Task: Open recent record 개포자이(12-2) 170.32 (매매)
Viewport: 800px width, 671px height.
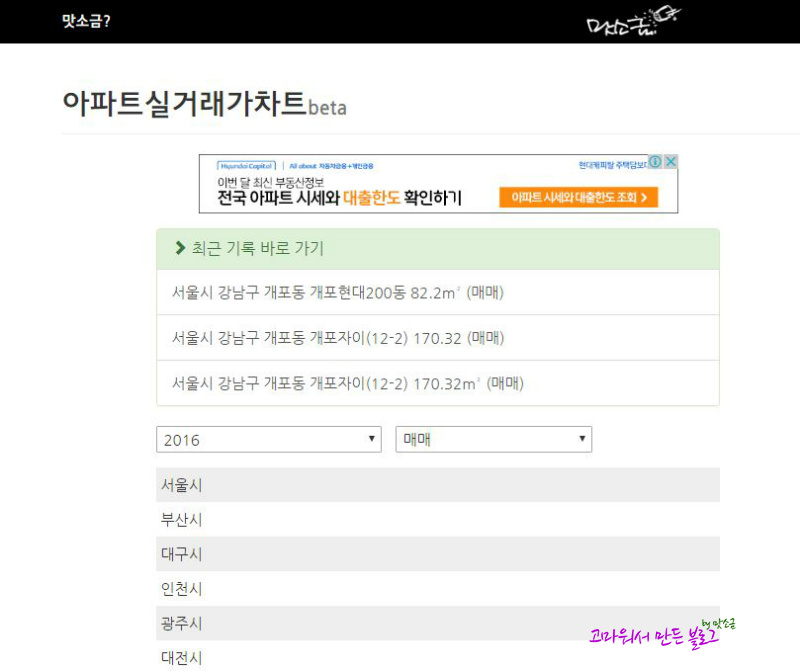Action: coord(438,338)
